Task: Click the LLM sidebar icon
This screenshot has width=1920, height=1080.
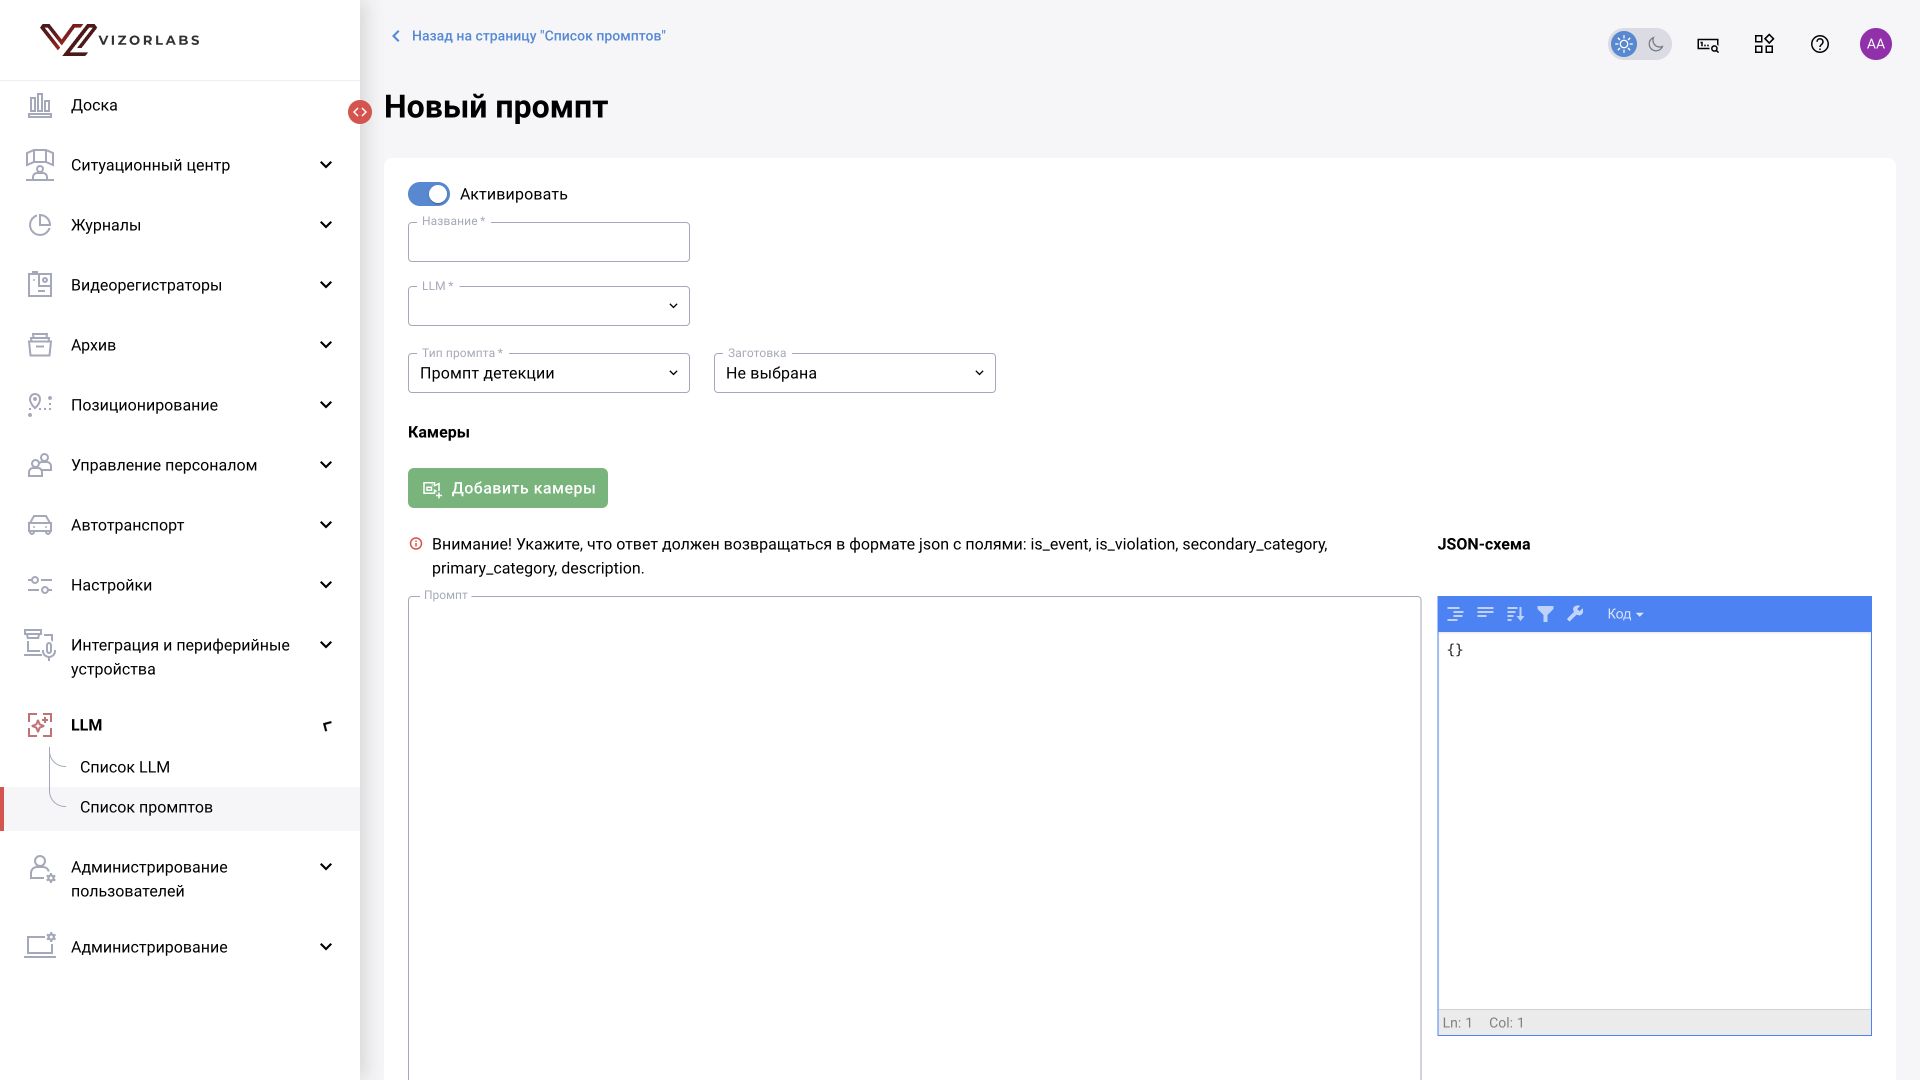Action: coord(40,725)
